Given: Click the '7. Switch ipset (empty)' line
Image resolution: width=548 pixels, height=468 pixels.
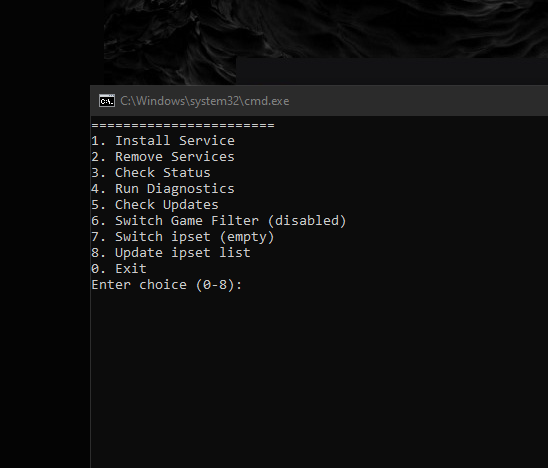Looking at the screenshot, I should click(183, 237).
